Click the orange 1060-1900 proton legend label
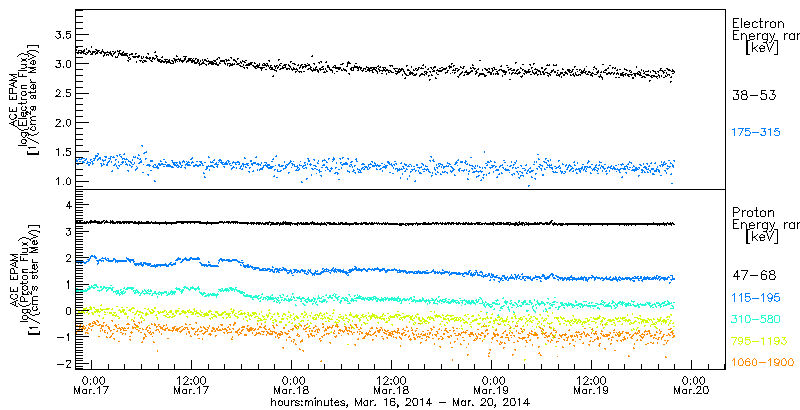This screenshot has height=410, width=800. [762, 362]
